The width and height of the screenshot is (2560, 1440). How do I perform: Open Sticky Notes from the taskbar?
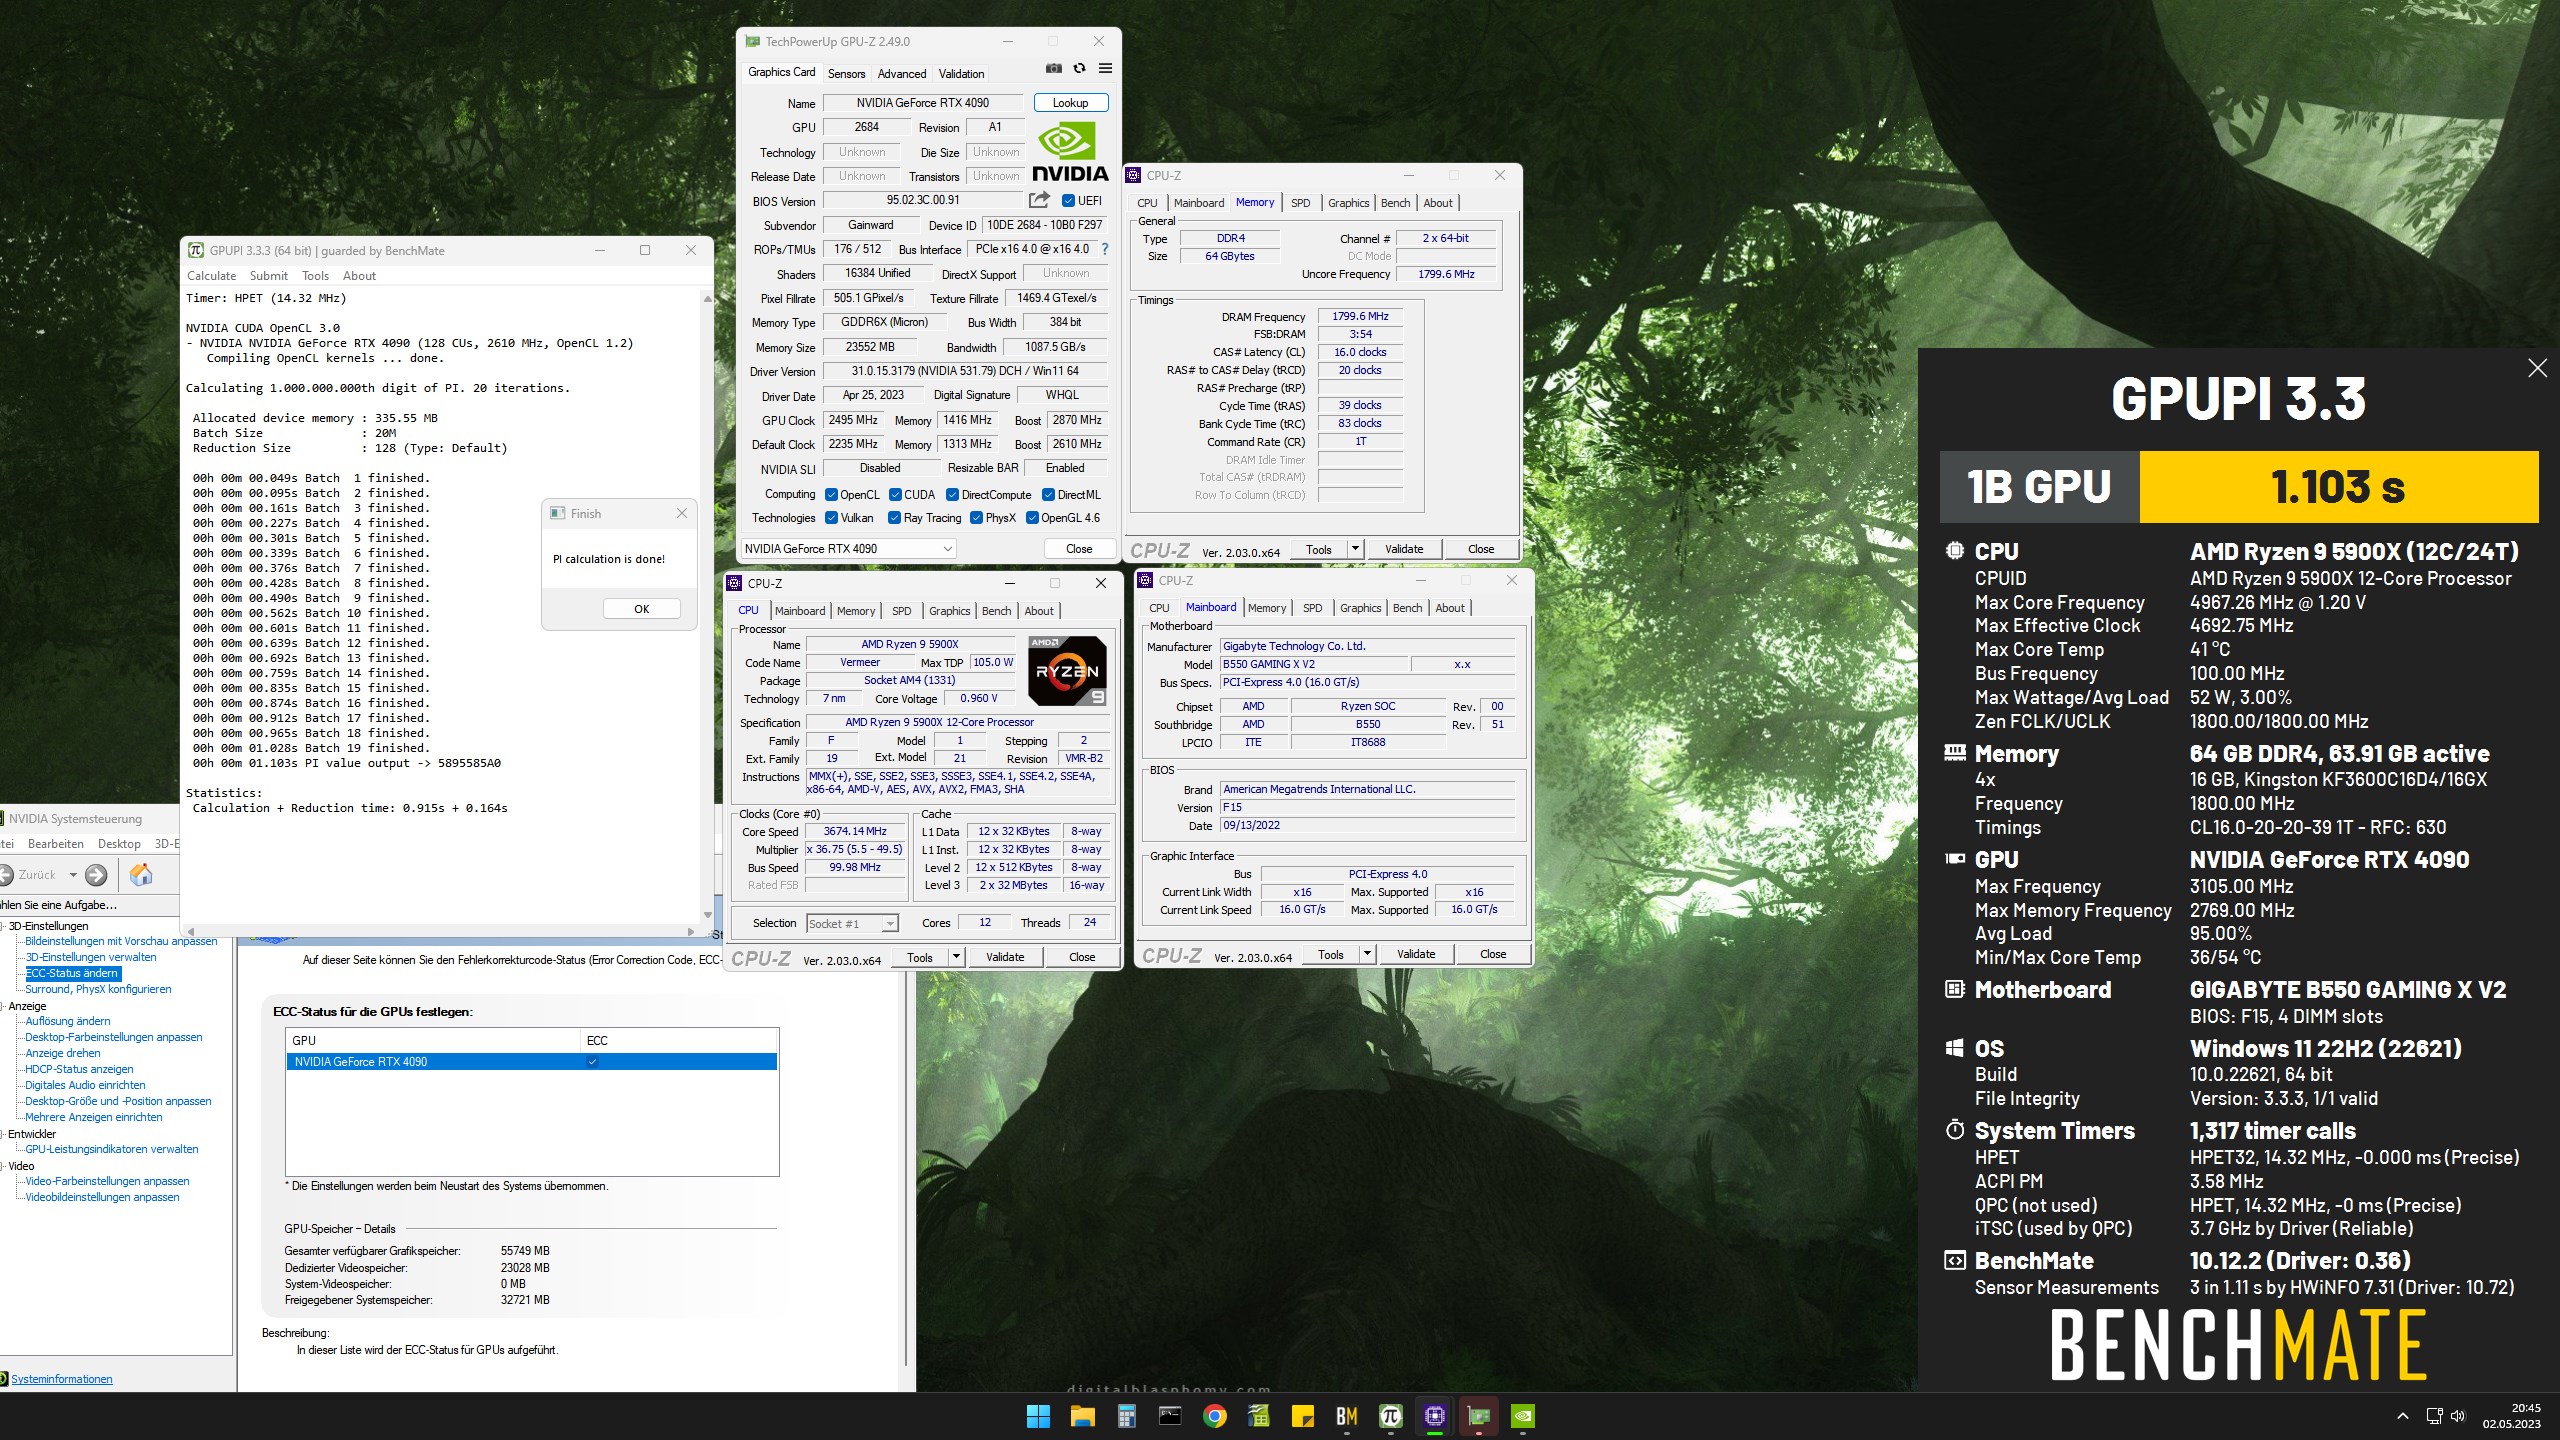tap(1302, 1416)
